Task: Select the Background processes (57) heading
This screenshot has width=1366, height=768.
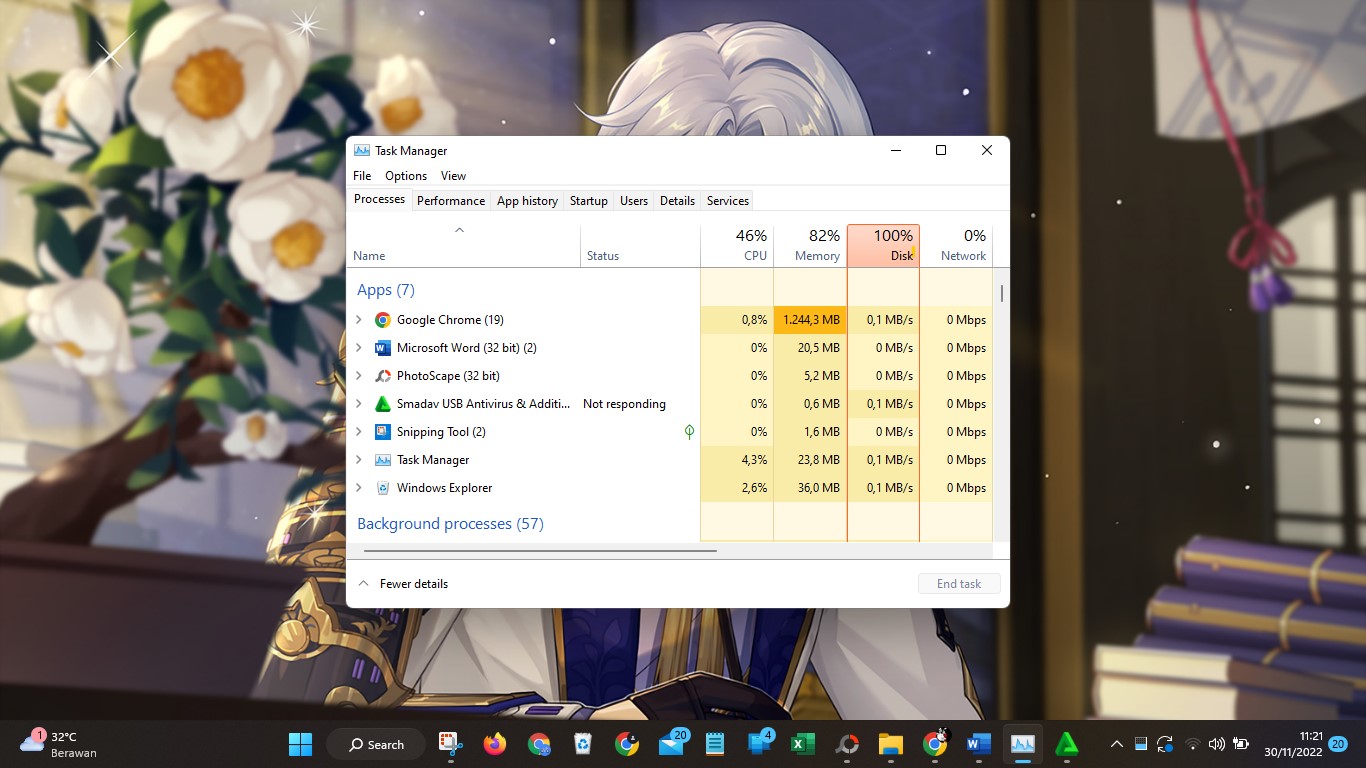Action: pyautogui.click(x=450, y=524)
